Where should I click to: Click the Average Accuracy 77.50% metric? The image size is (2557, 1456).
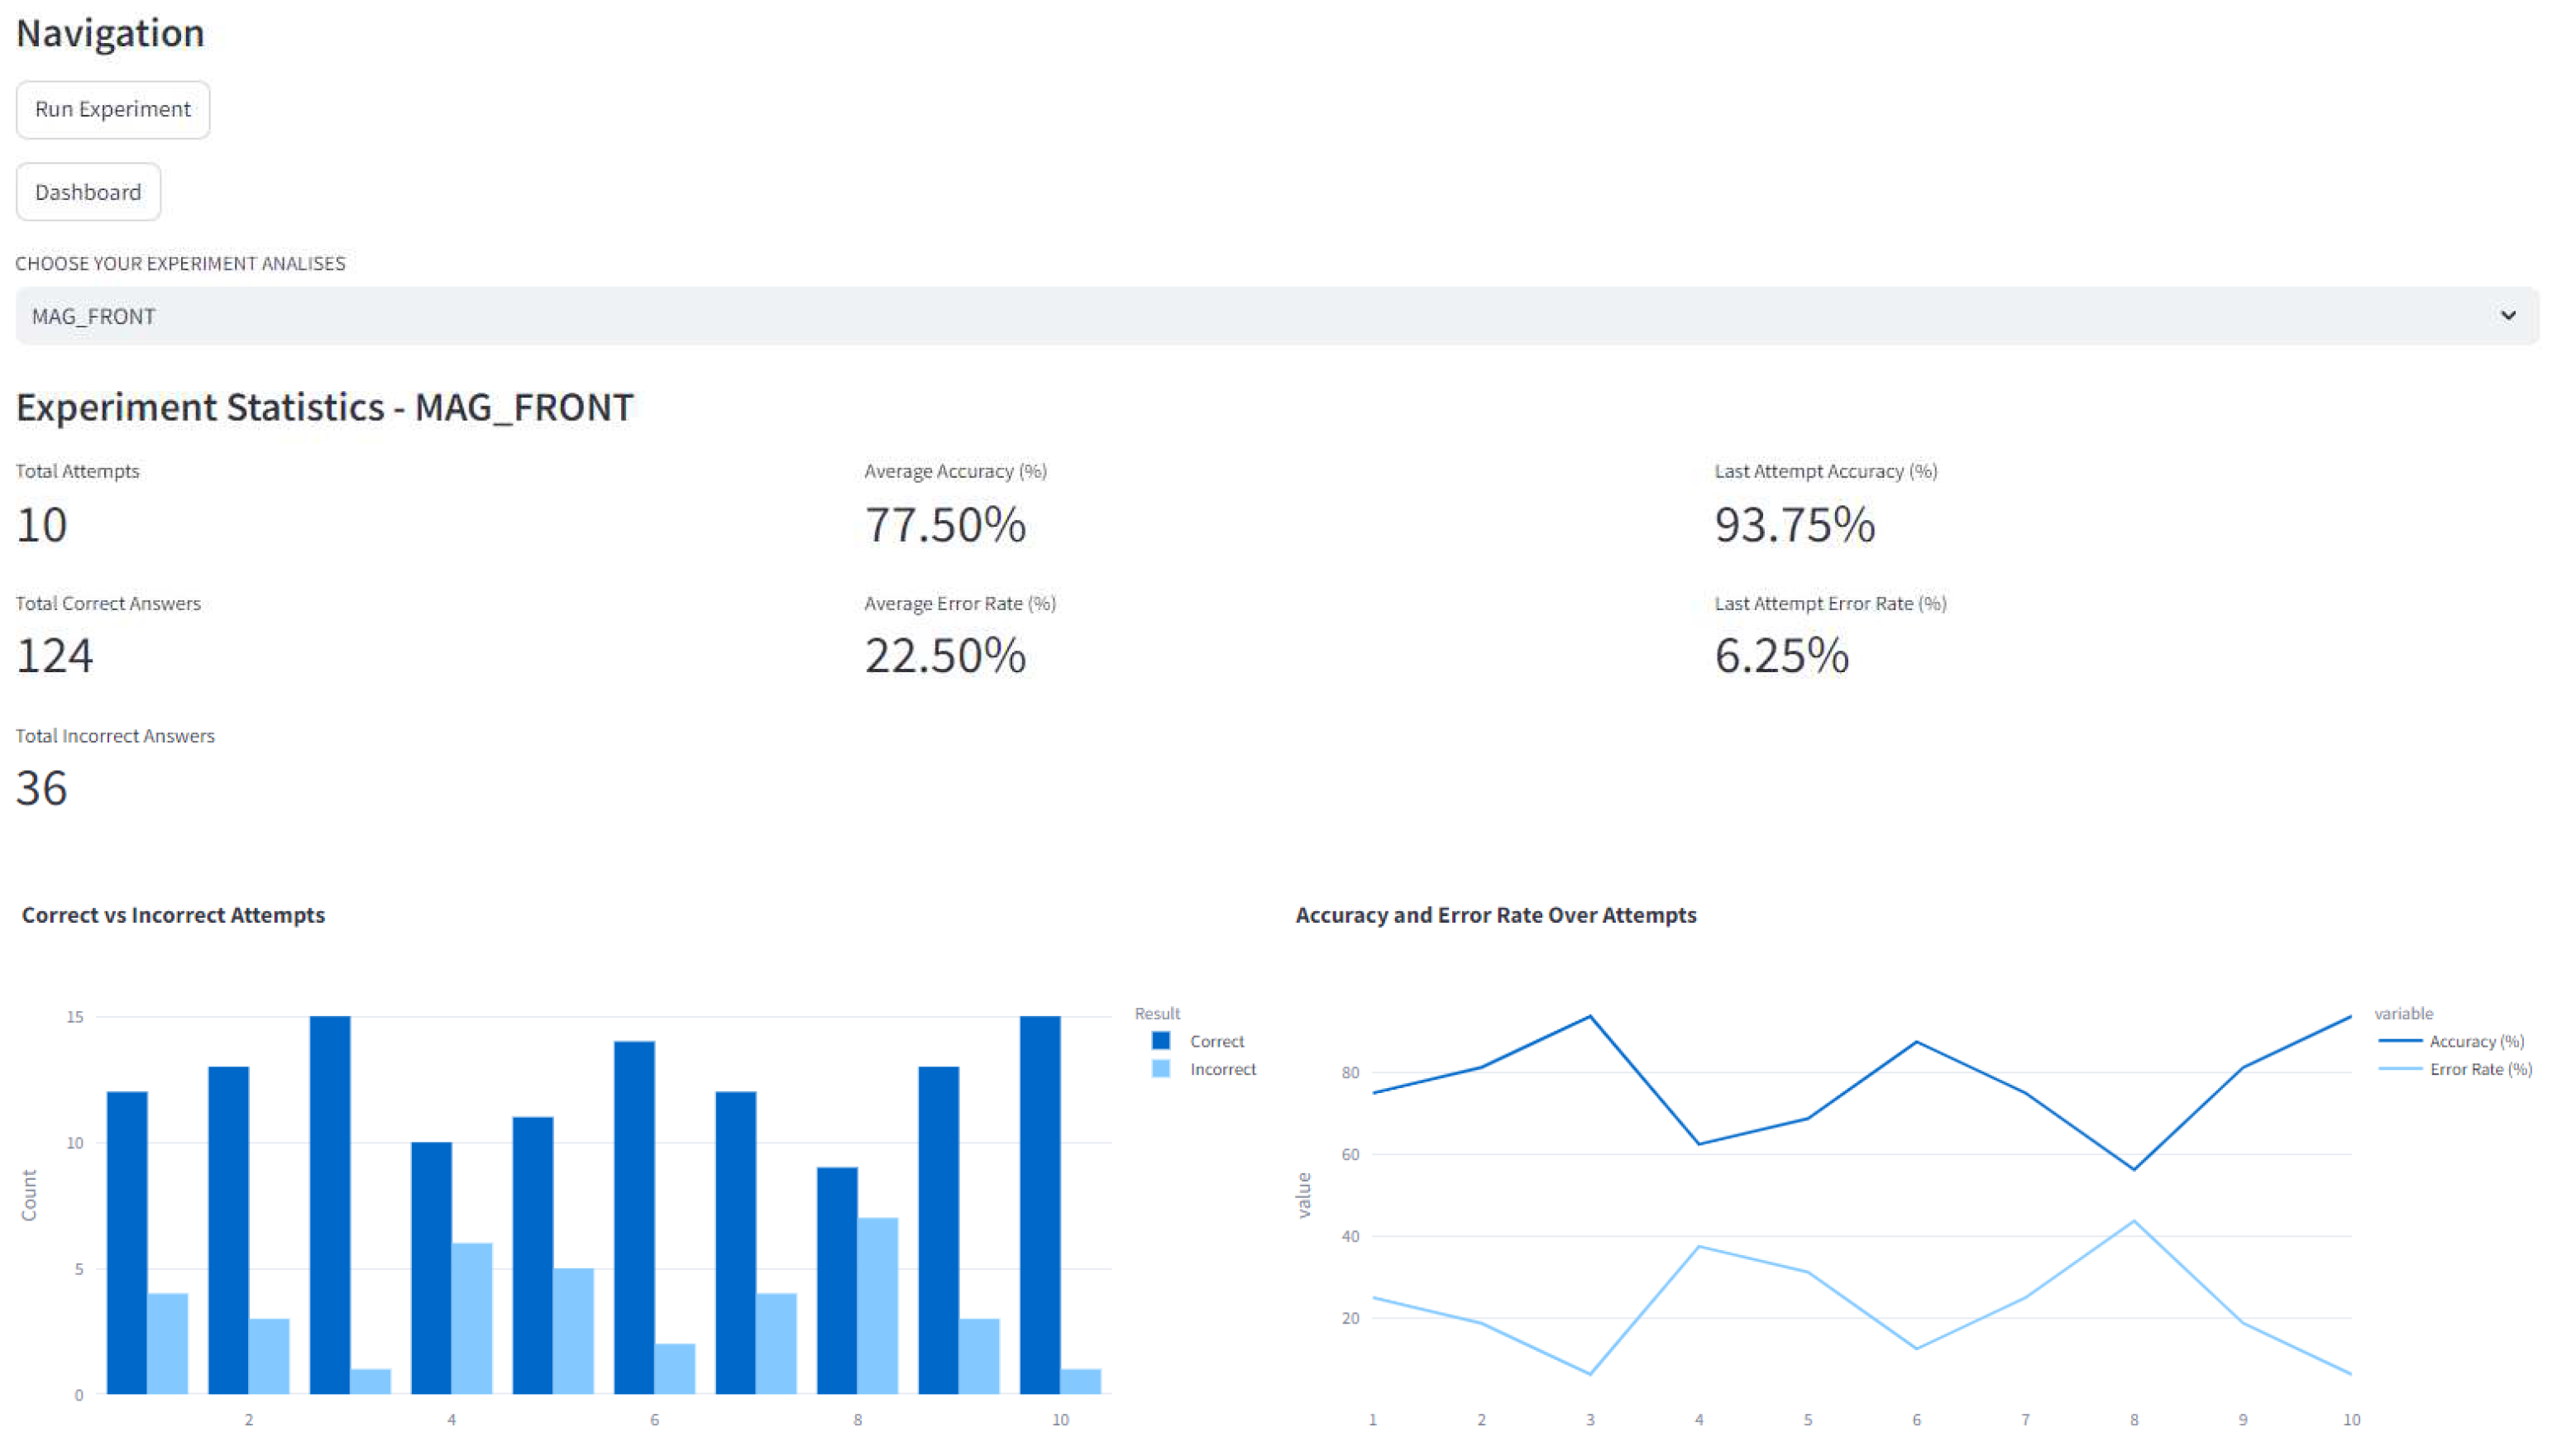coord(945,525)
